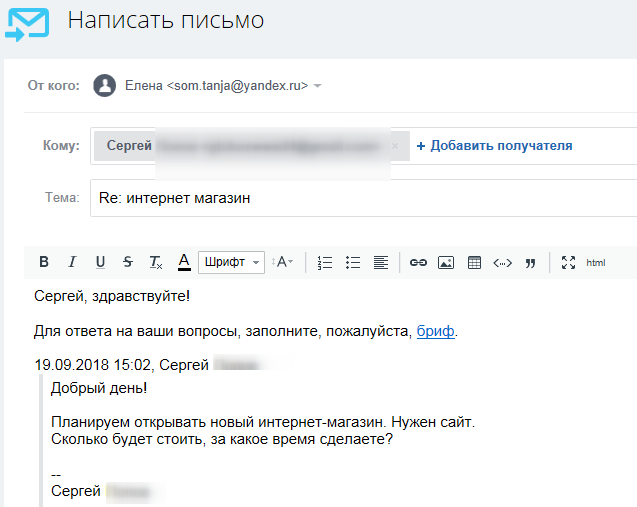Toggle bold formatting
This screenshot has width=637, height=507.
[44, 262]
